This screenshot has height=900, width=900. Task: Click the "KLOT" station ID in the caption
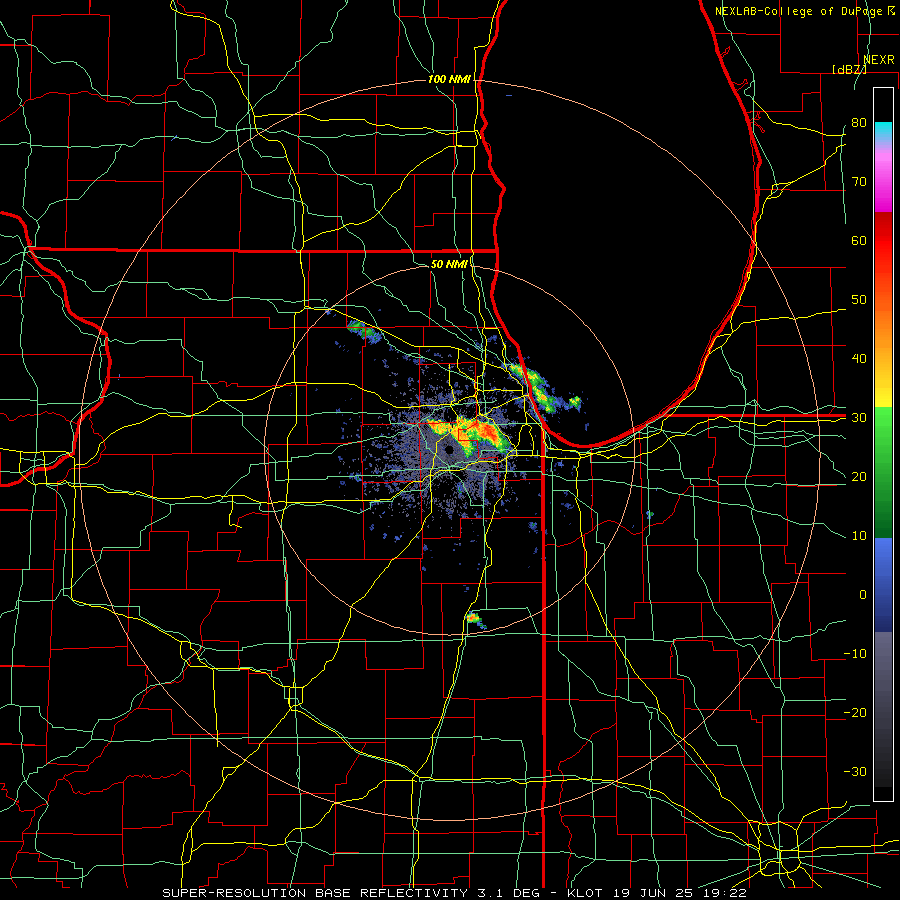click(x=585, y=893)
